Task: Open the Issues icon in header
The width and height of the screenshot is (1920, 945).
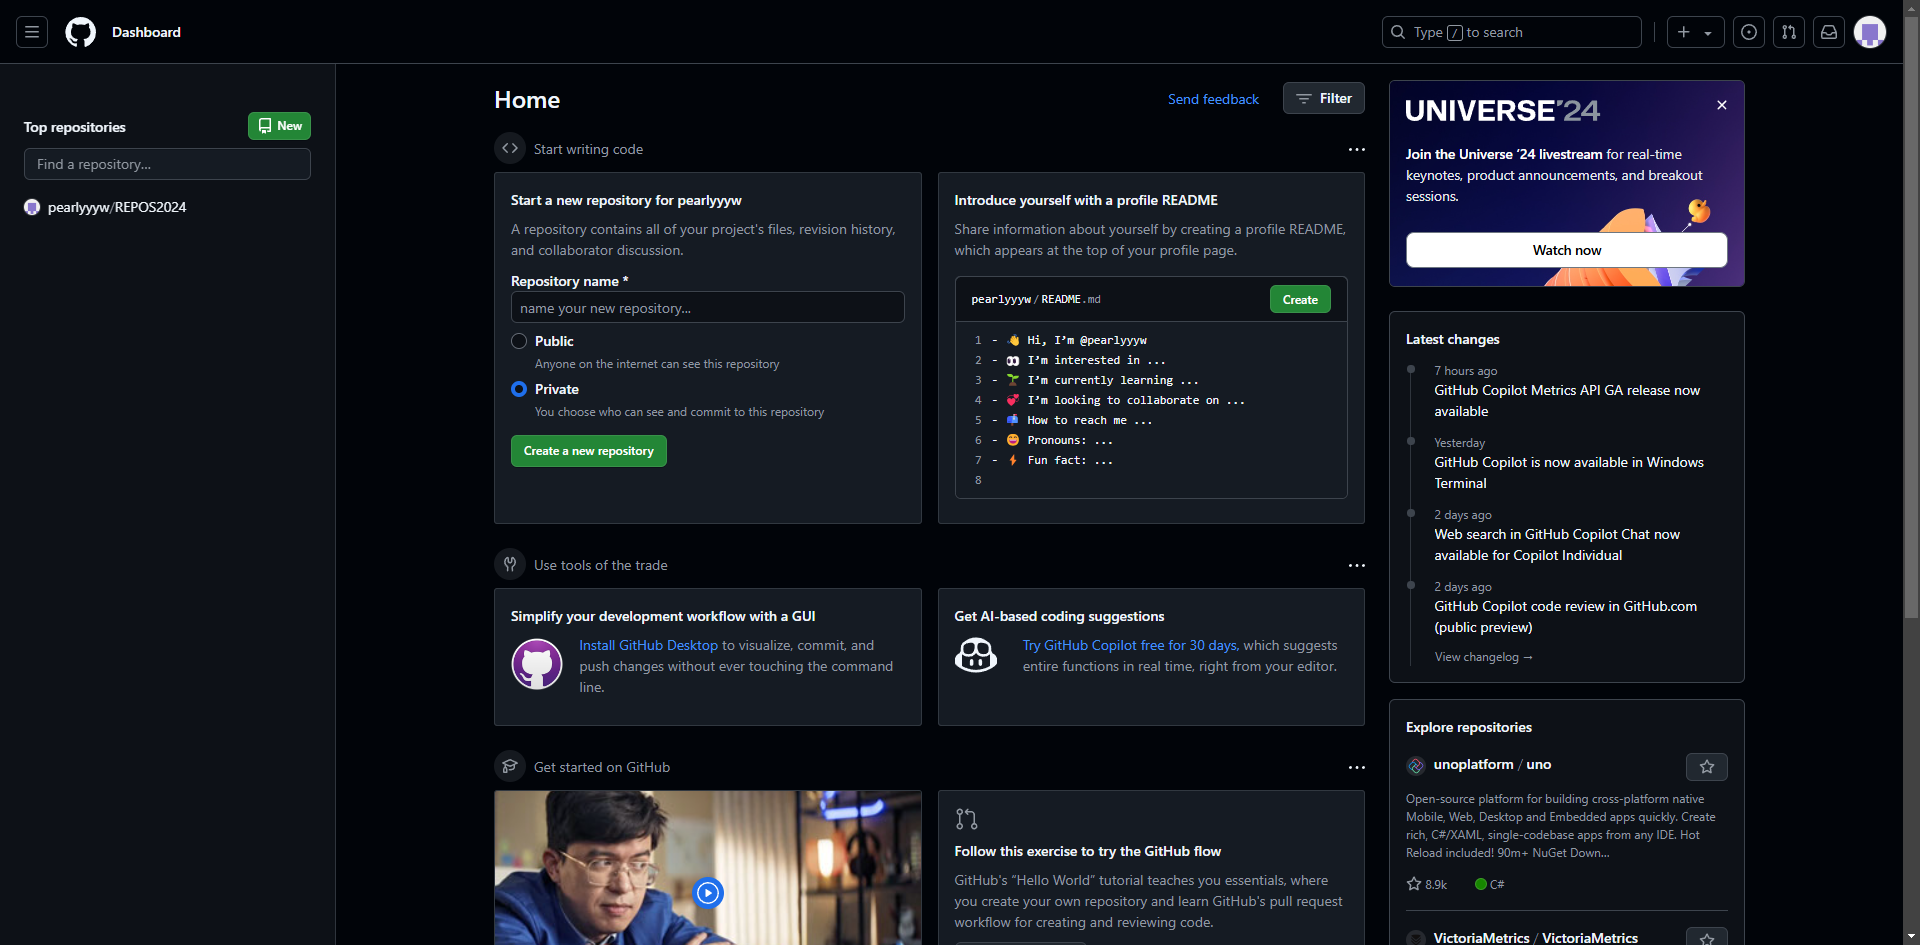Action: (x=1749, y=32)
